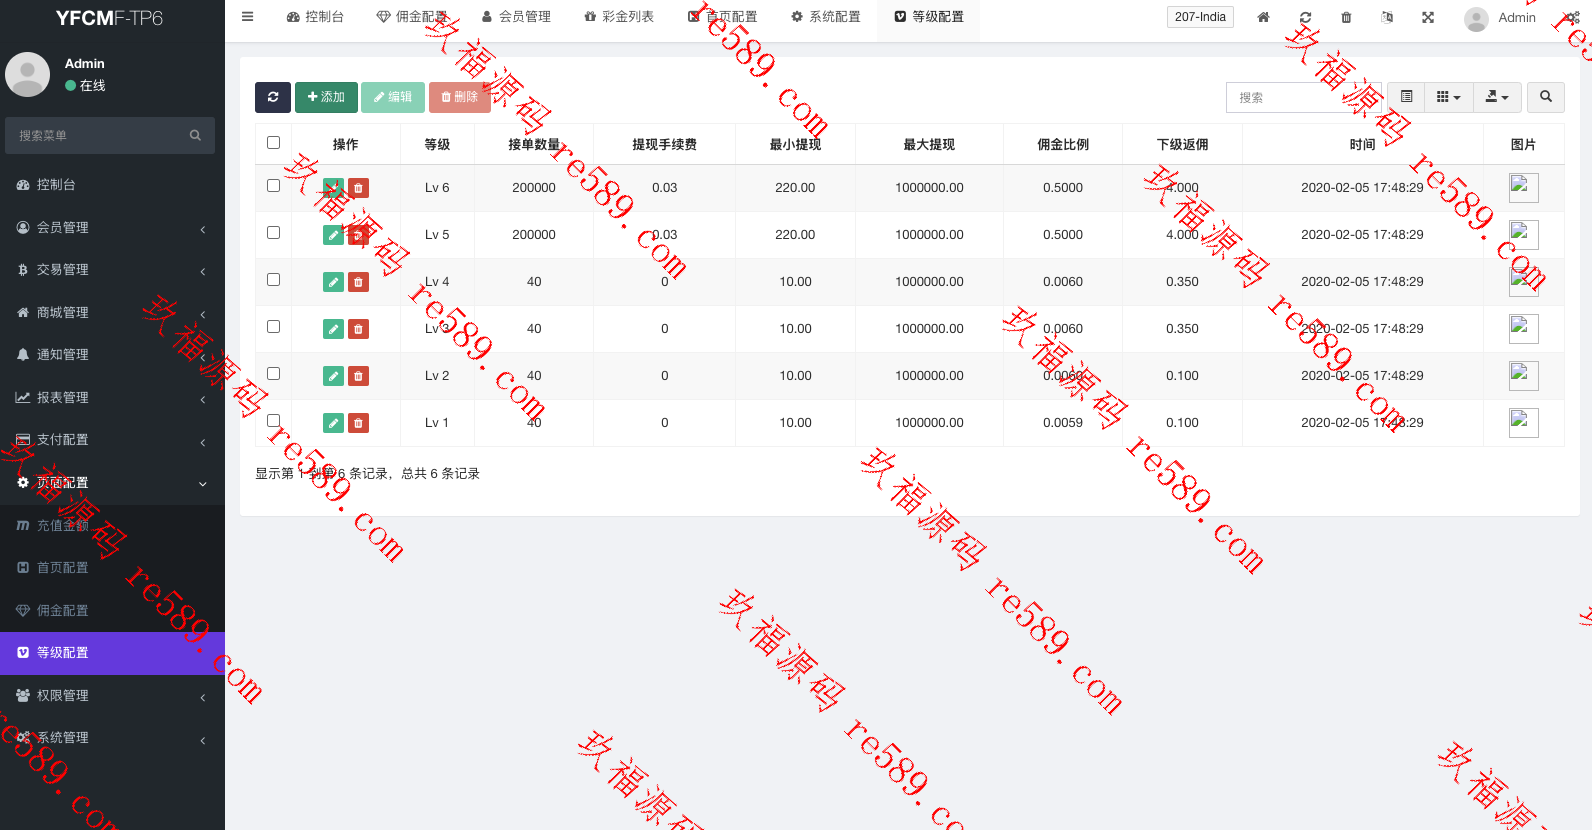The width and height of the screenshot is (1592, 830).
Task: Check the Lv 4 row checkbox
Action: 273,280
